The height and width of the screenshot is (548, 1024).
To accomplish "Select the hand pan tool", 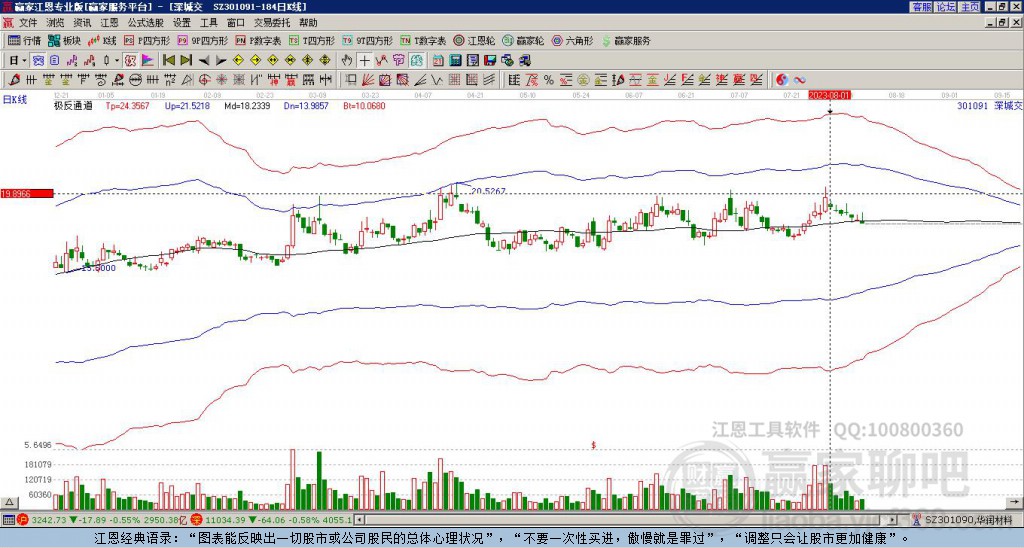I will (x=347, y=61).
